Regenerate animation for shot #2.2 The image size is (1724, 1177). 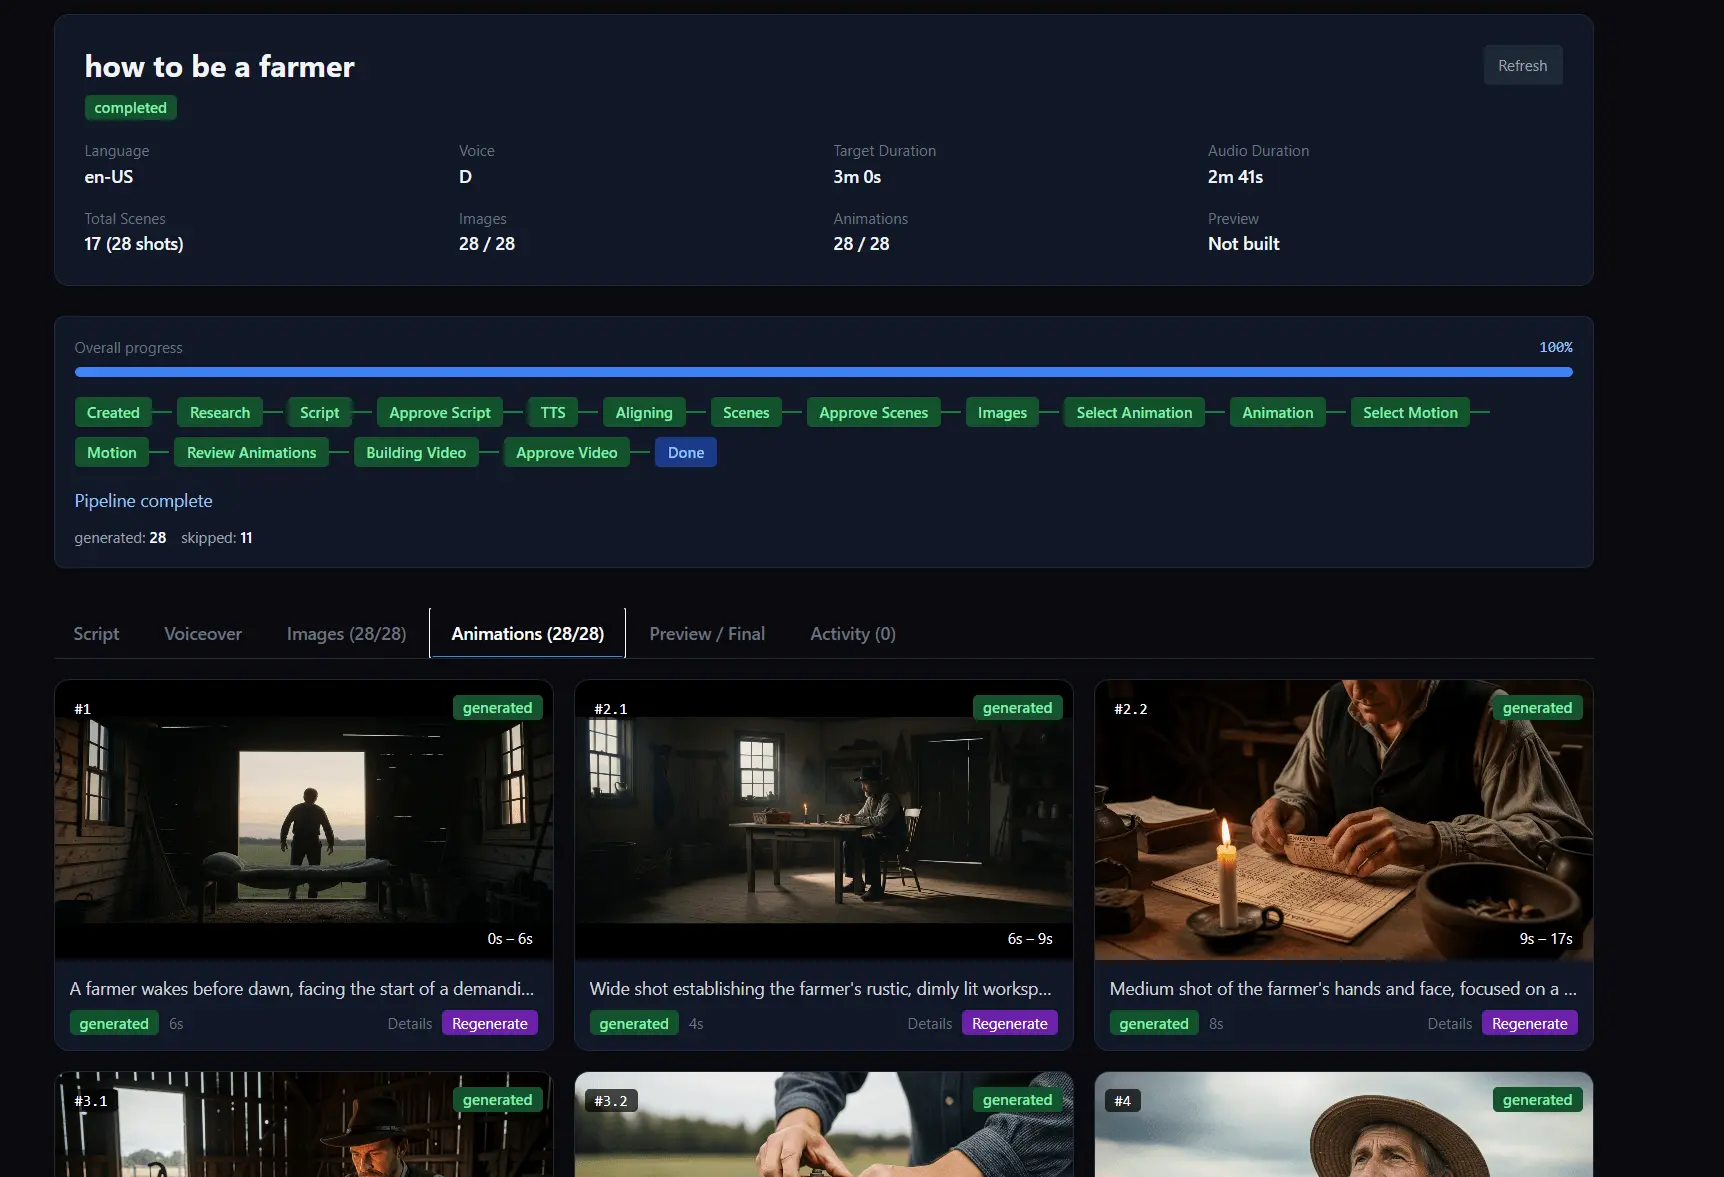point(1530,1024)
